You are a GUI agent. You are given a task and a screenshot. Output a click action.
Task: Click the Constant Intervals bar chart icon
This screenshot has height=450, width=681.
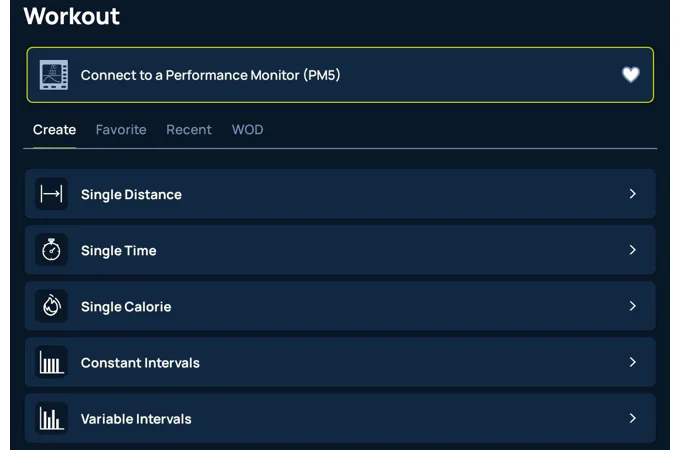click(x=51, y=362)
